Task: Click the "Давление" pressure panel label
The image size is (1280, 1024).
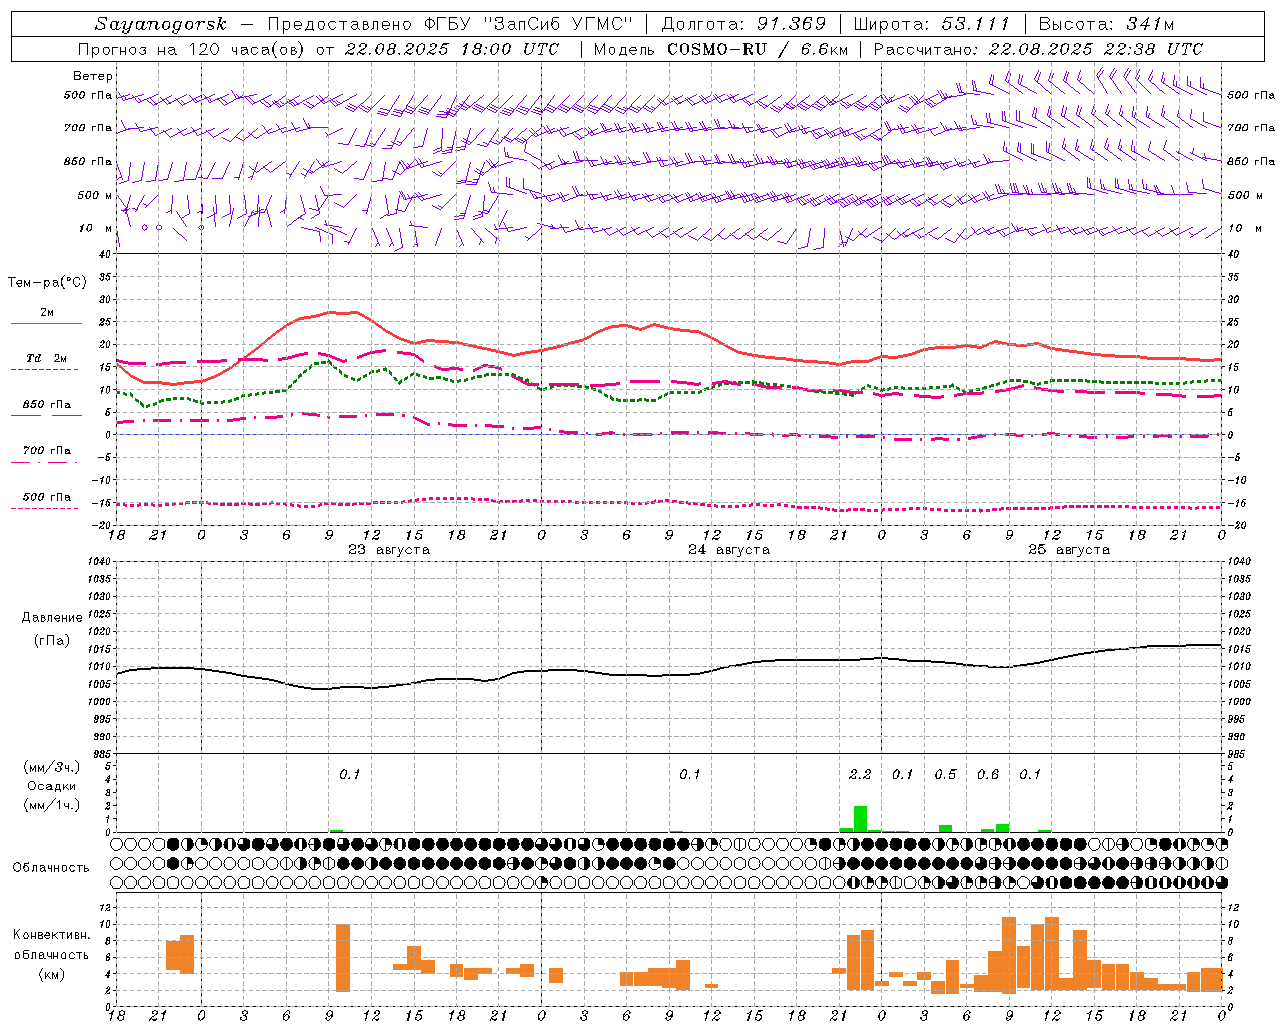Action: [52, 618]
